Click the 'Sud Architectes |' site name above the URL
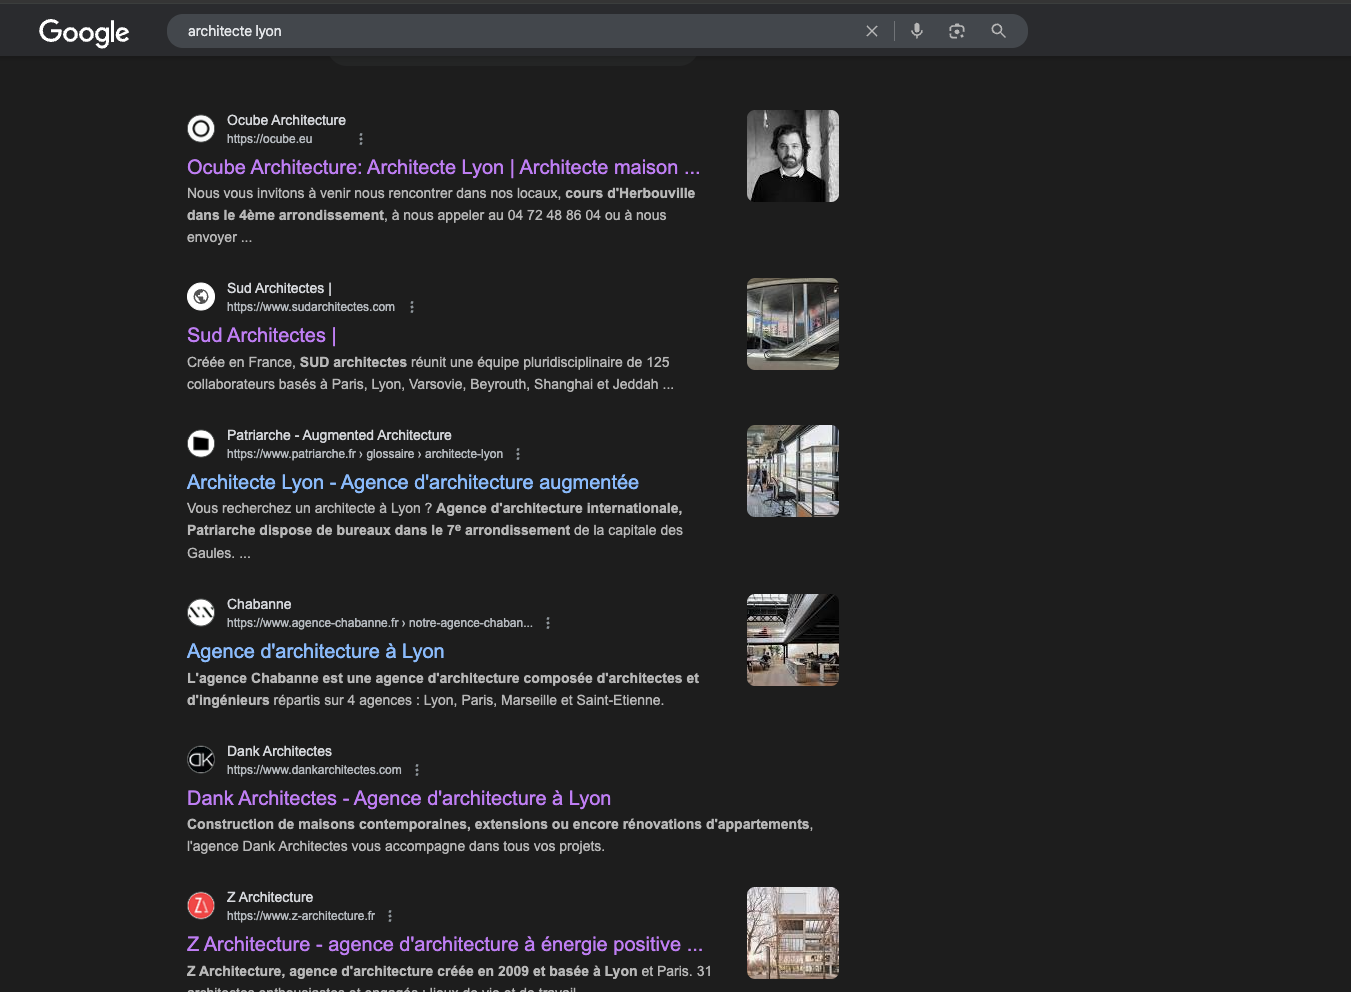1351x992 pixels. [279, 288]
